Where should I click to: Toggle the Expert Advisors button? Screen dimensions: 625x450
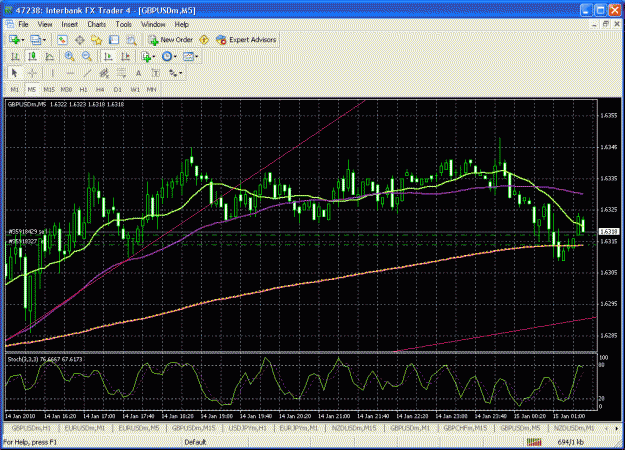pyautogui.click(x=246, y=40)
